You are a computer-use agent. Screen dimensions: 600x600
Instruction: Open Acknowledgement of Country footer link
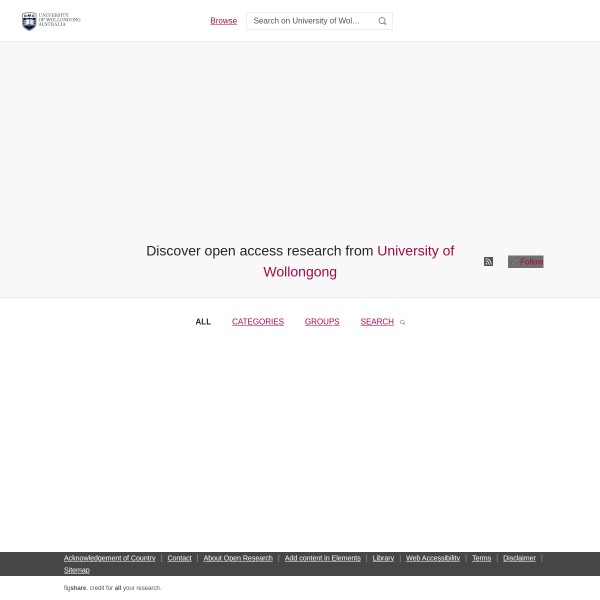pos(109,558)
